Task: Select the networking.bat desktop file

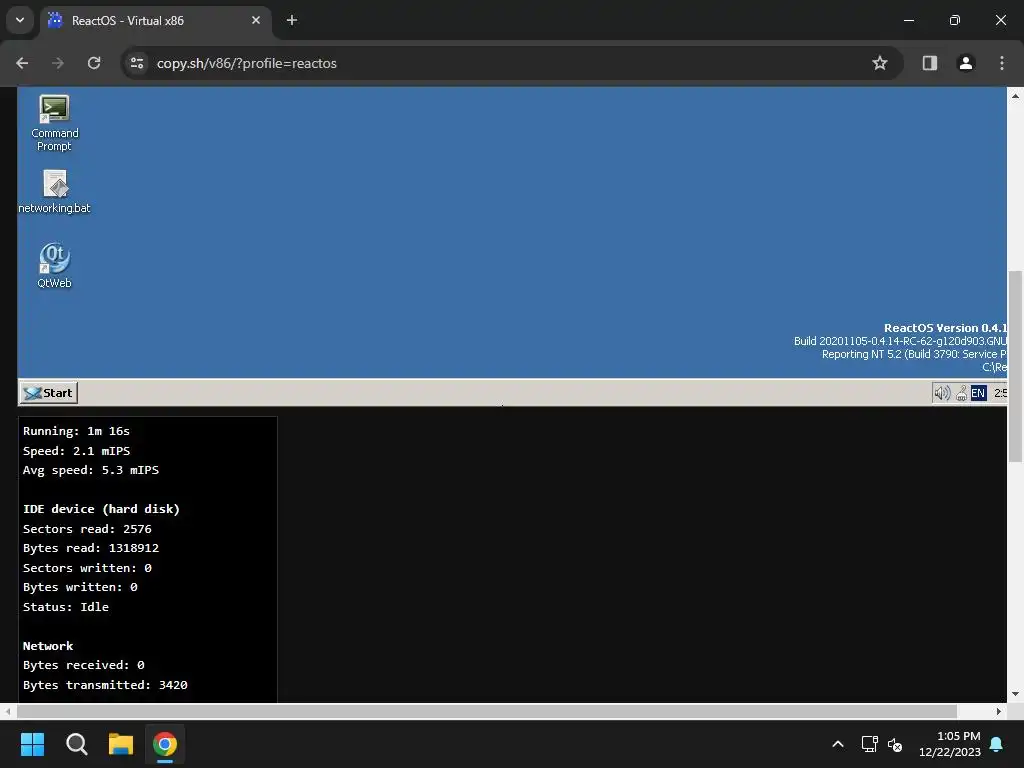Action: click(x=54, y=191)
